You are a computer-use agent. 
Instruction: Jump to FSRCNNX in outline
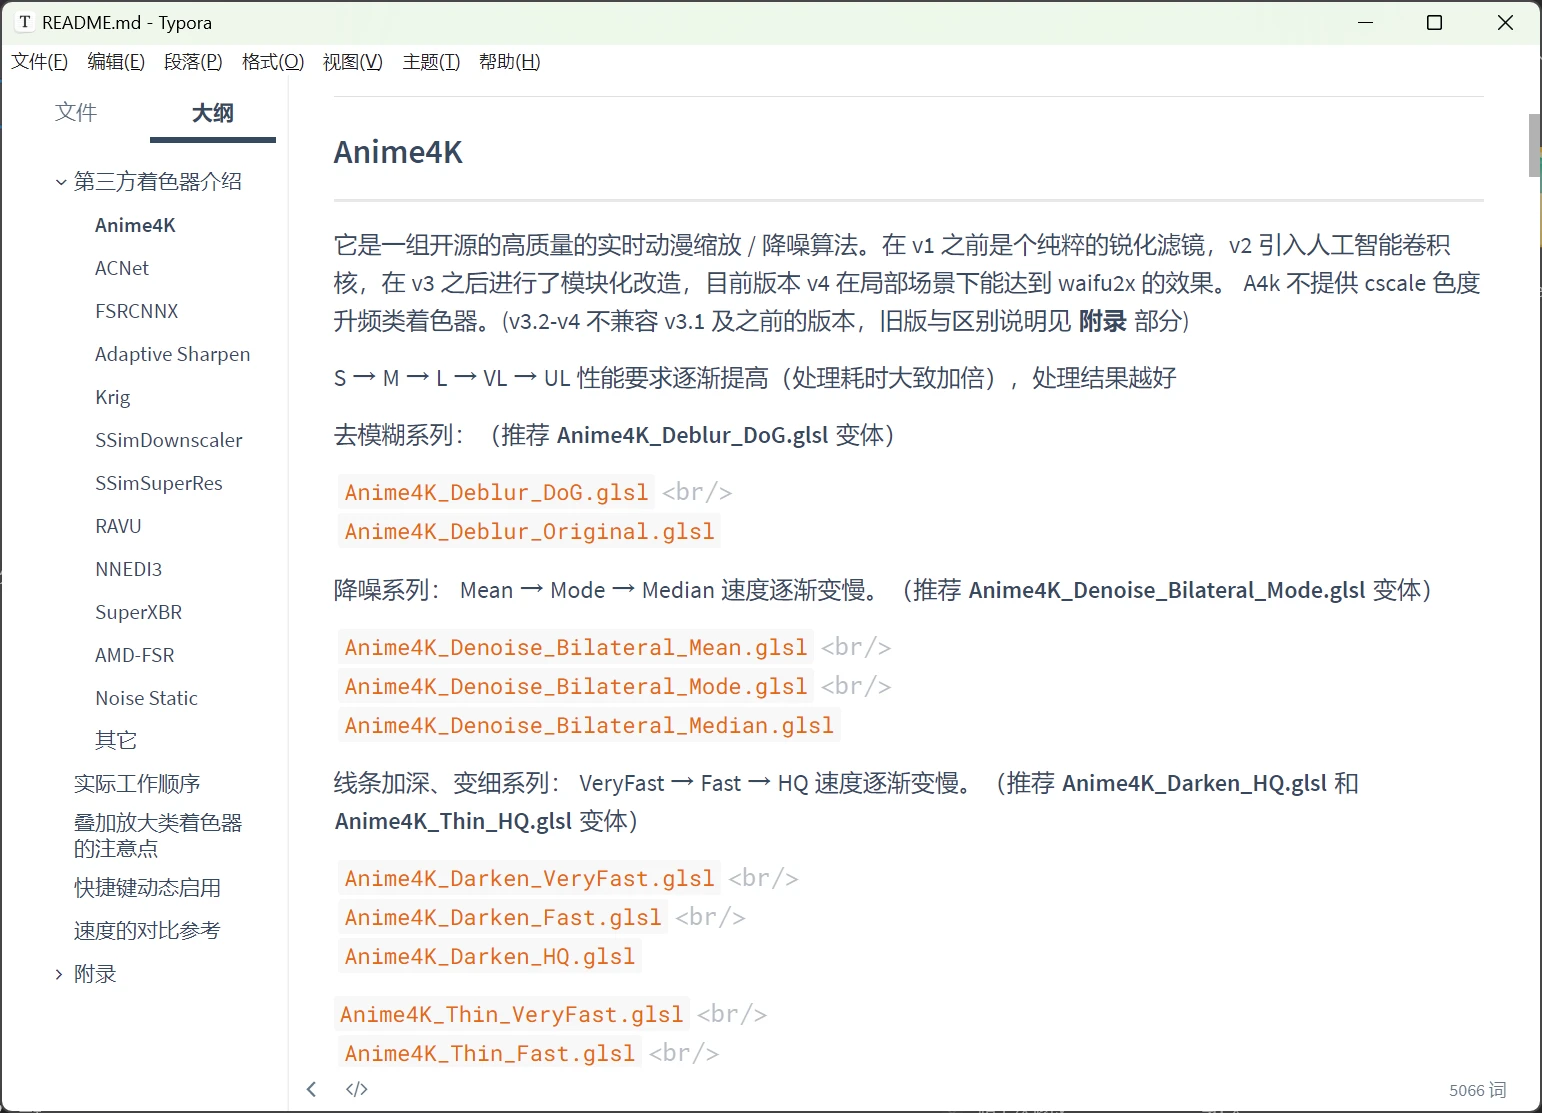click(137, 311)
